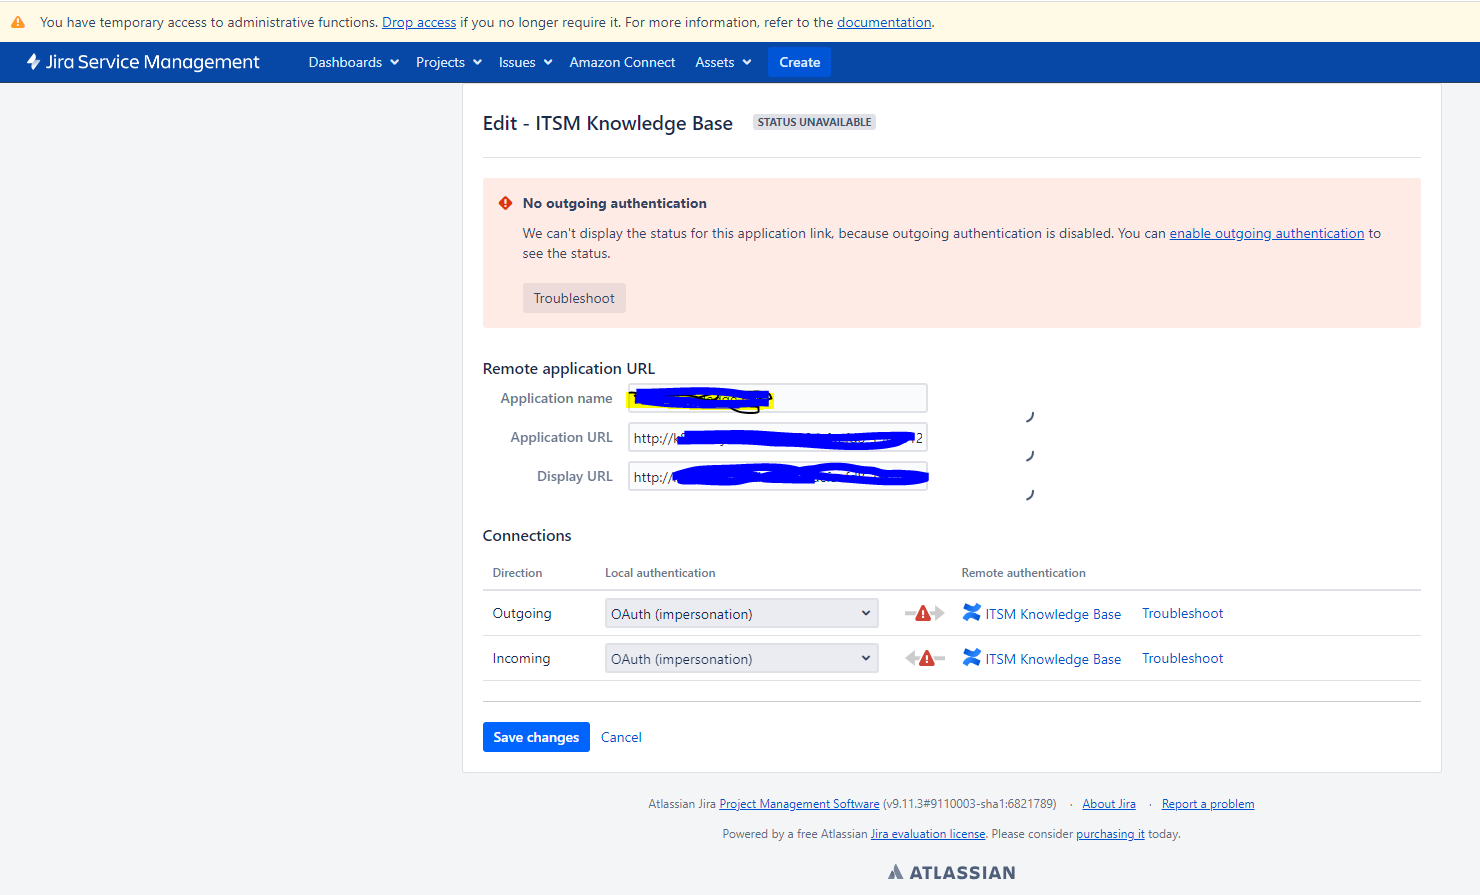
Task: Click the Troubleshoot button in the error panel
Action: click(574, 298)
